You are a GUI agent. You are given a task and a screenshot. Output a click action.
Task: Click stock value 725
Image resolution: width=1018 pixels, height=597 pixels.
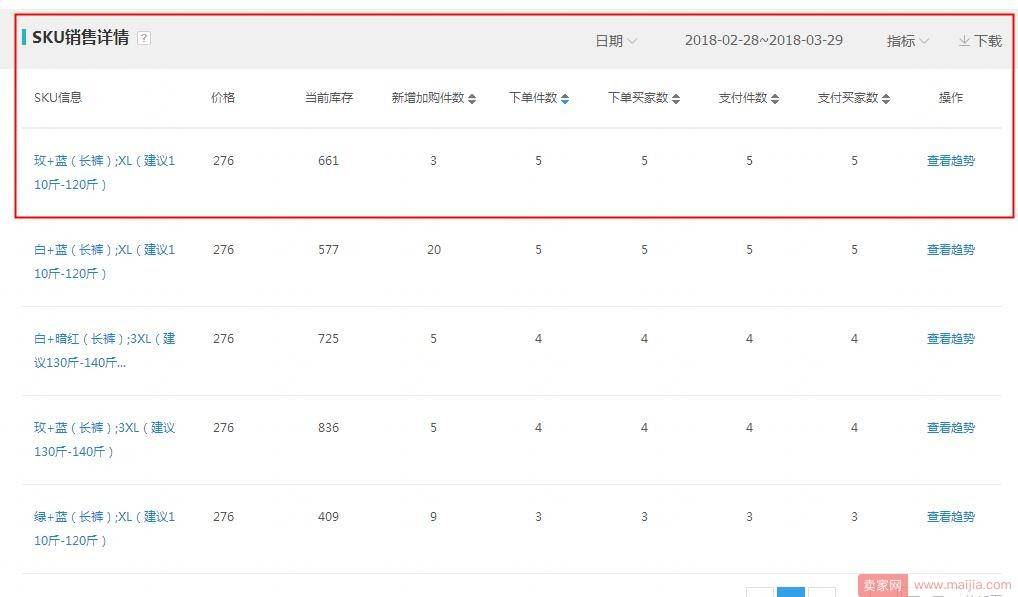(x=329, y=339)
